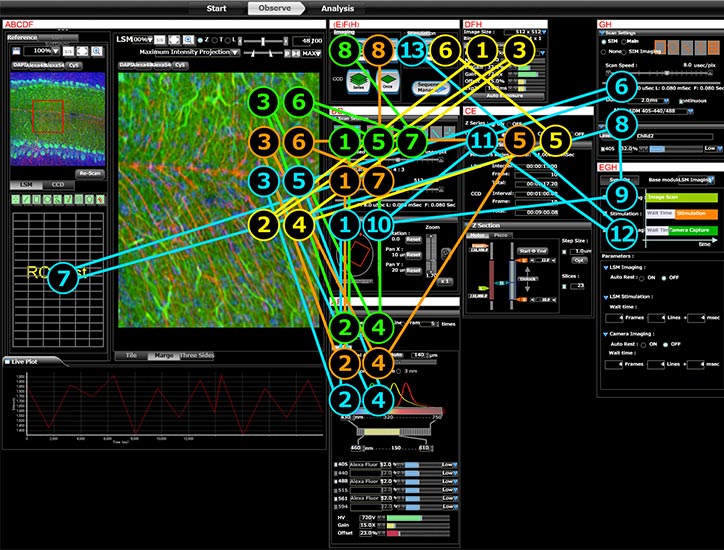
Task: Click the joystick icon beside Zoom slider
Action: 446,253
